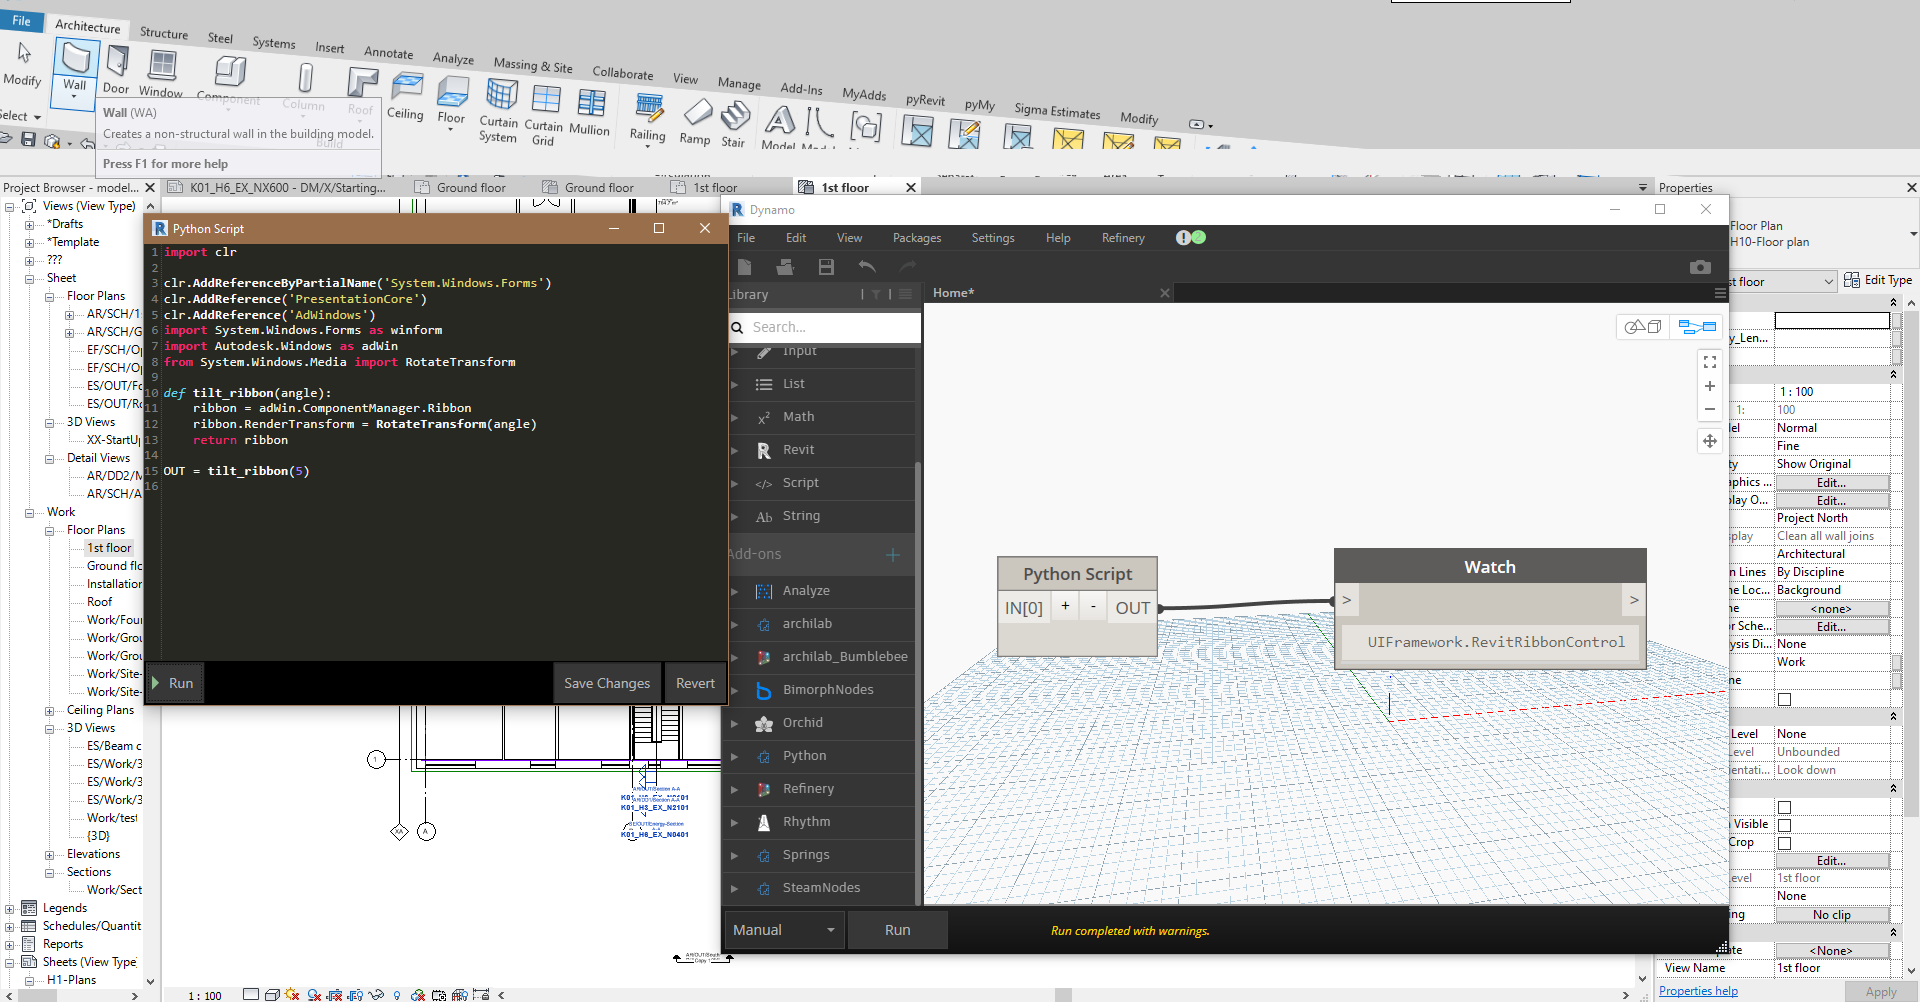The image size is (1920, 1002).
Task: Open the Packages menu in Dynamo
Action: click(916, 238)
